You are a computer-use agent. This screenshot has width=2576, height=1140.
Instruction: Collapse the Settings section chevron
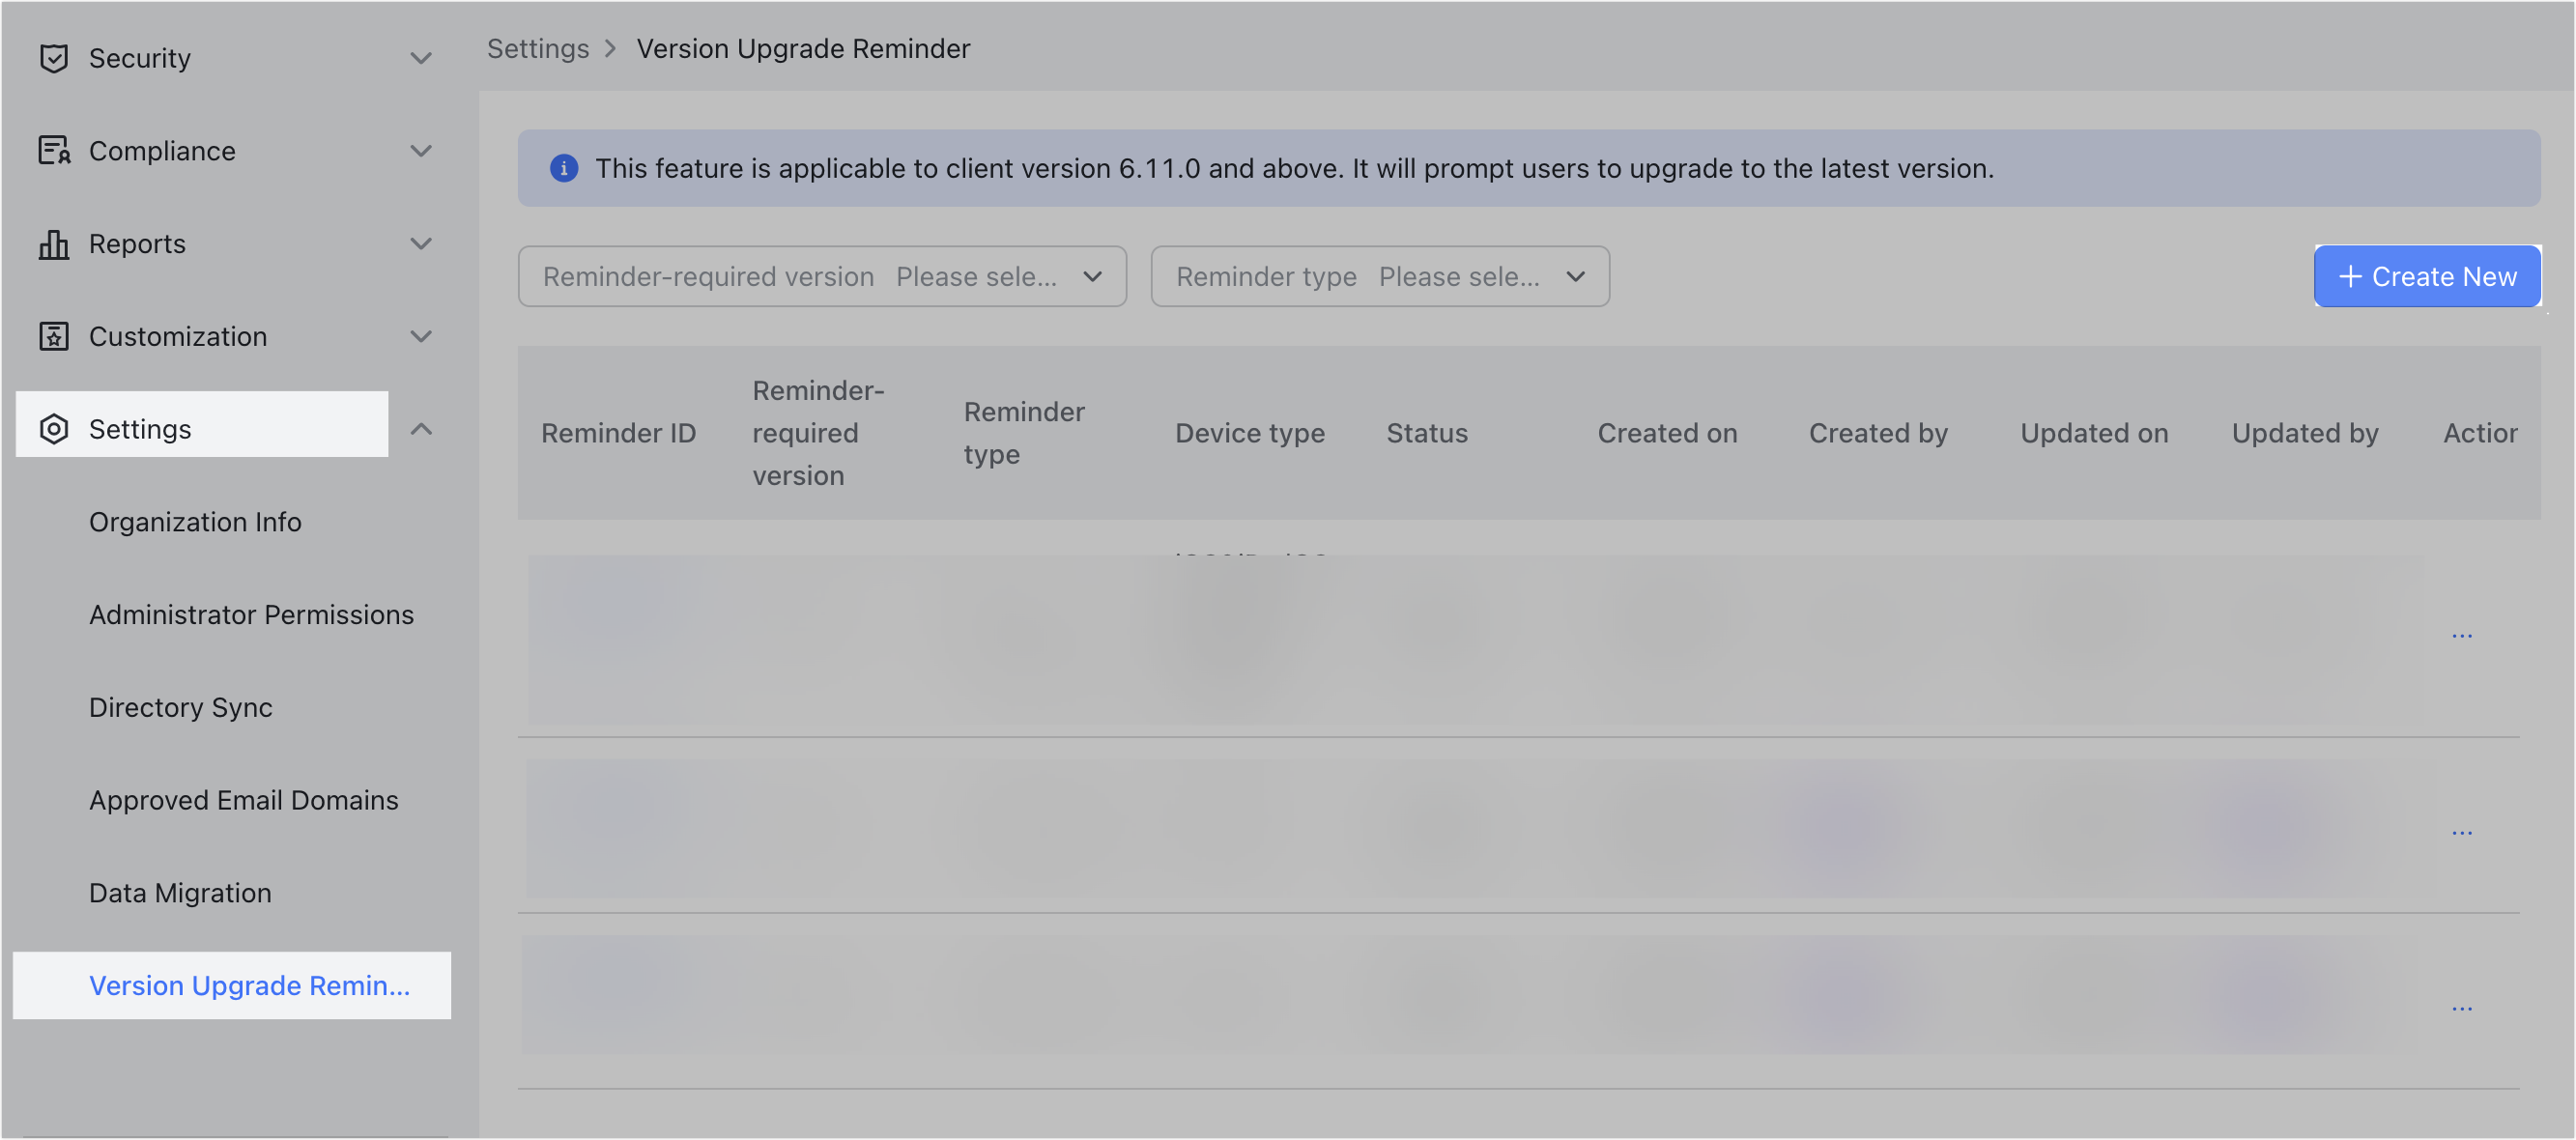coord(421,428)
